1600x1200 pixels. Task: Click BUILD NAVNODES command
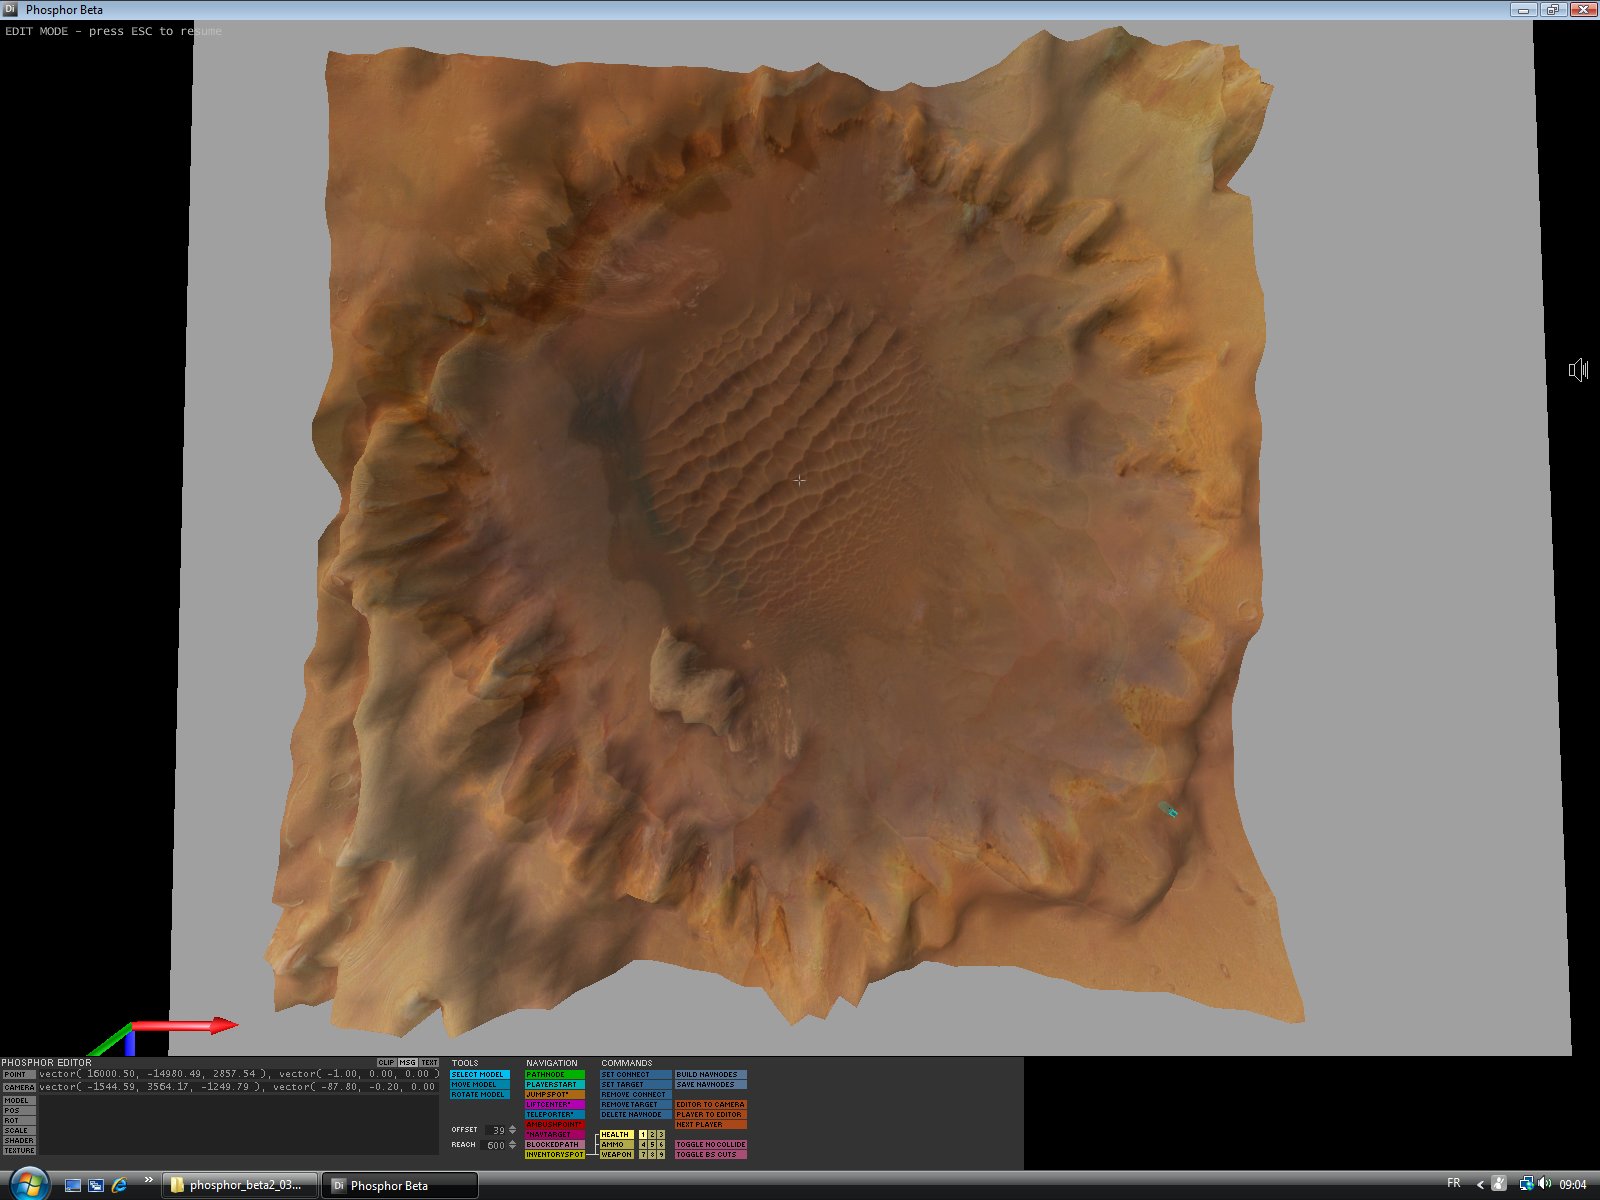[x=711, y=1074]
